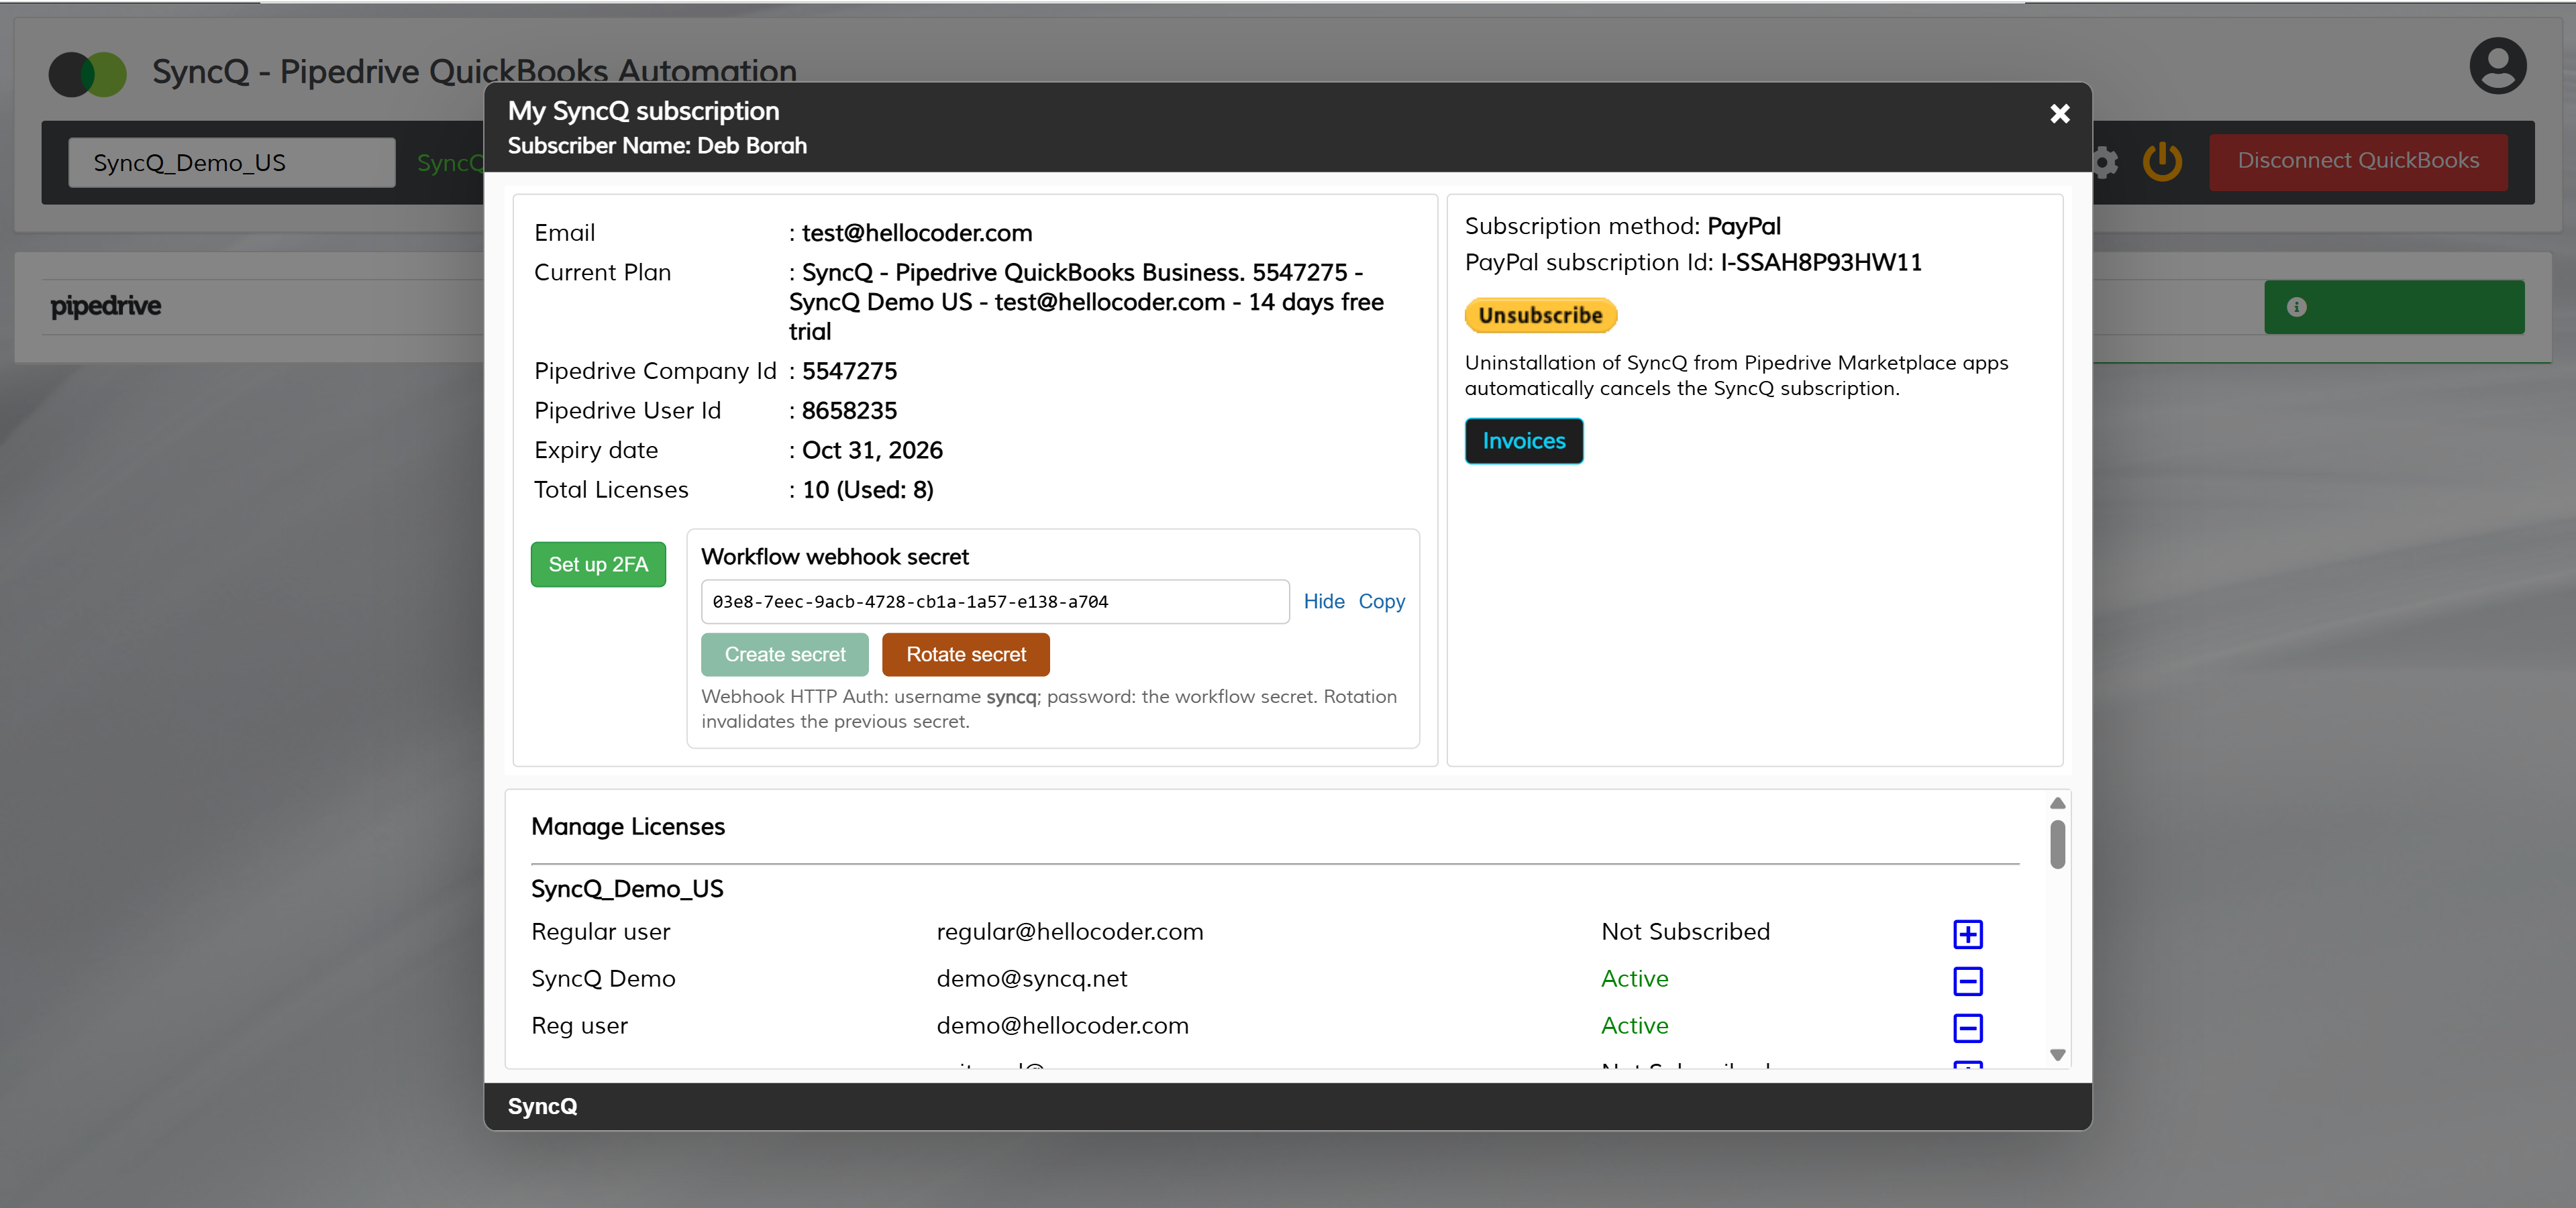Open the user profile avatar icon
The image size is (2576, 1208).
point(2497,66)
